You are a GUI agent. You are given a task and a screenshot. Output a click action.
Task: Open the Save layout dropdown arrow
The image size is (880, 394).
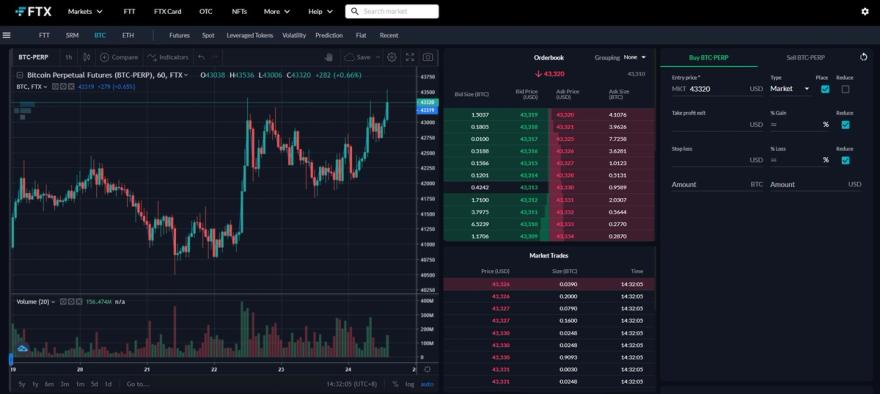[x=378, y=57]
